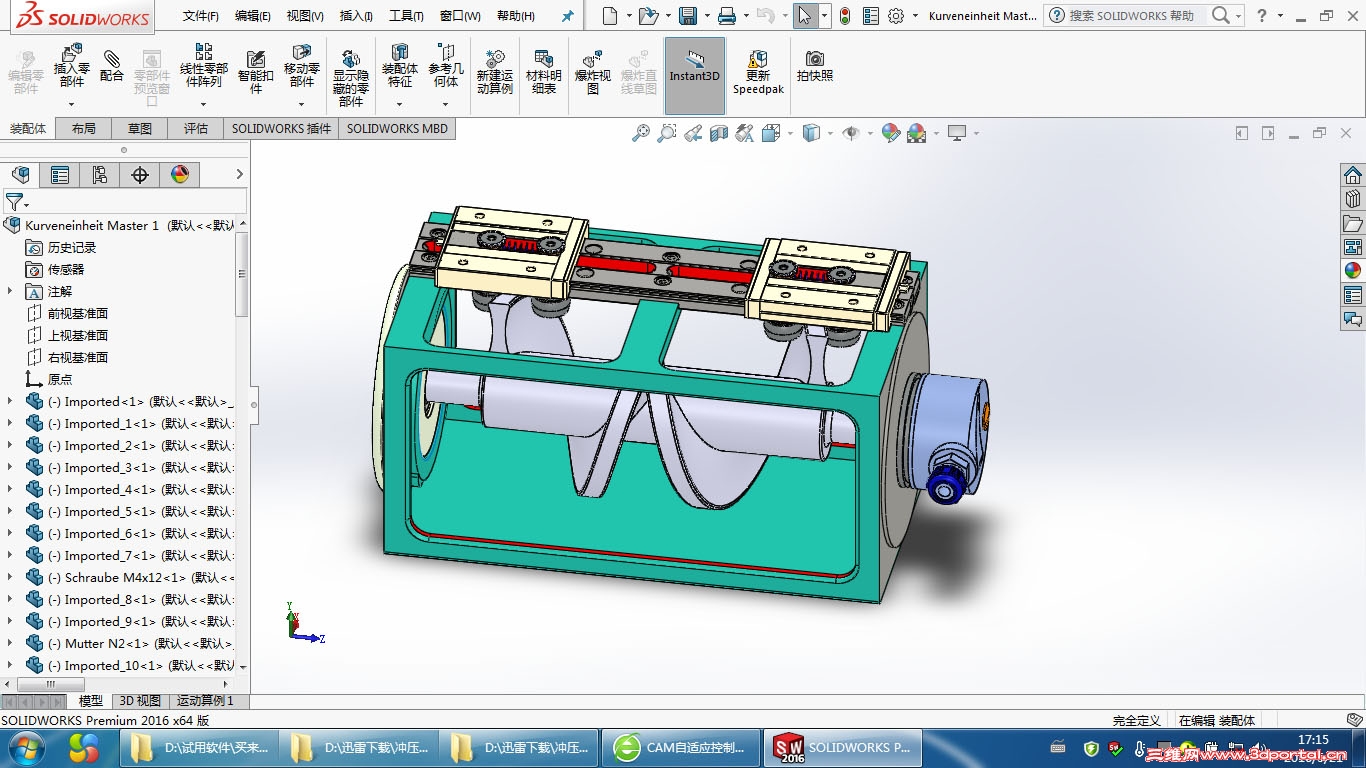
Task: Expand the 注解 (Annotations) tree node
Action: tap(10, 291)
